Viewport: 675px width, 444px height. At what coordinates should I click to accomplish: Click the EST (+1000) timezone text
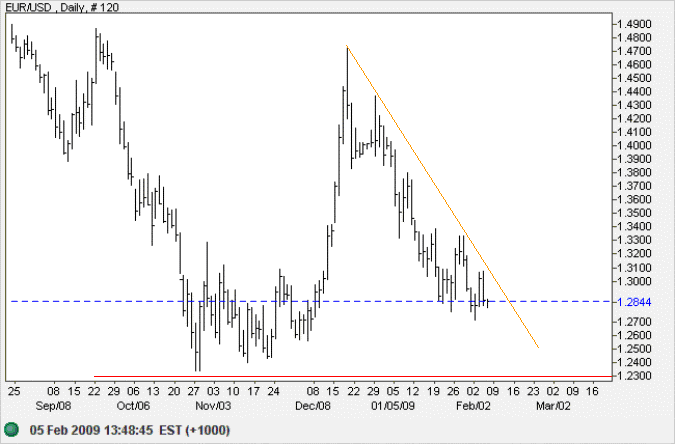pyautogui.click(x=195, y=430)
